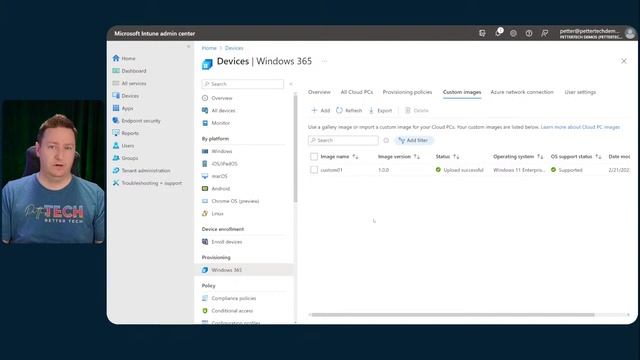Refresh the custom images list
This screenshot has width=640, height=360.
click(x=349, y=110)
